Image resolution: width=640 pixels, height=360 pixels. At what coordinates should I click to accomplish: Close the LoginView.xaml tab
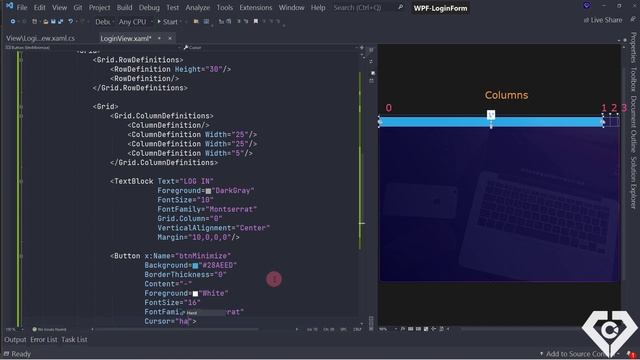point(170,38)
